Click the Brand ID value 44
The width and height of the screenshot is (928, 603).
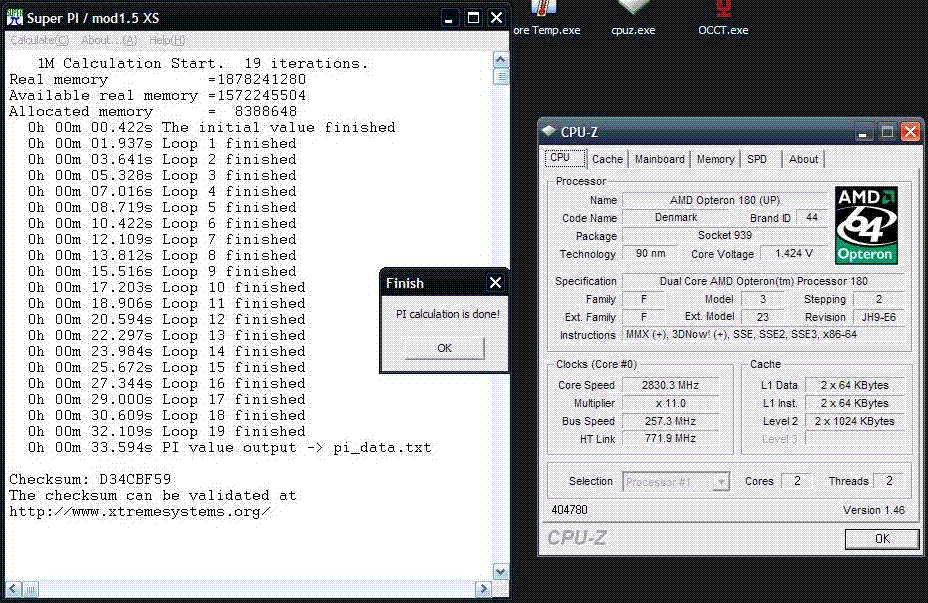[811, 217]
